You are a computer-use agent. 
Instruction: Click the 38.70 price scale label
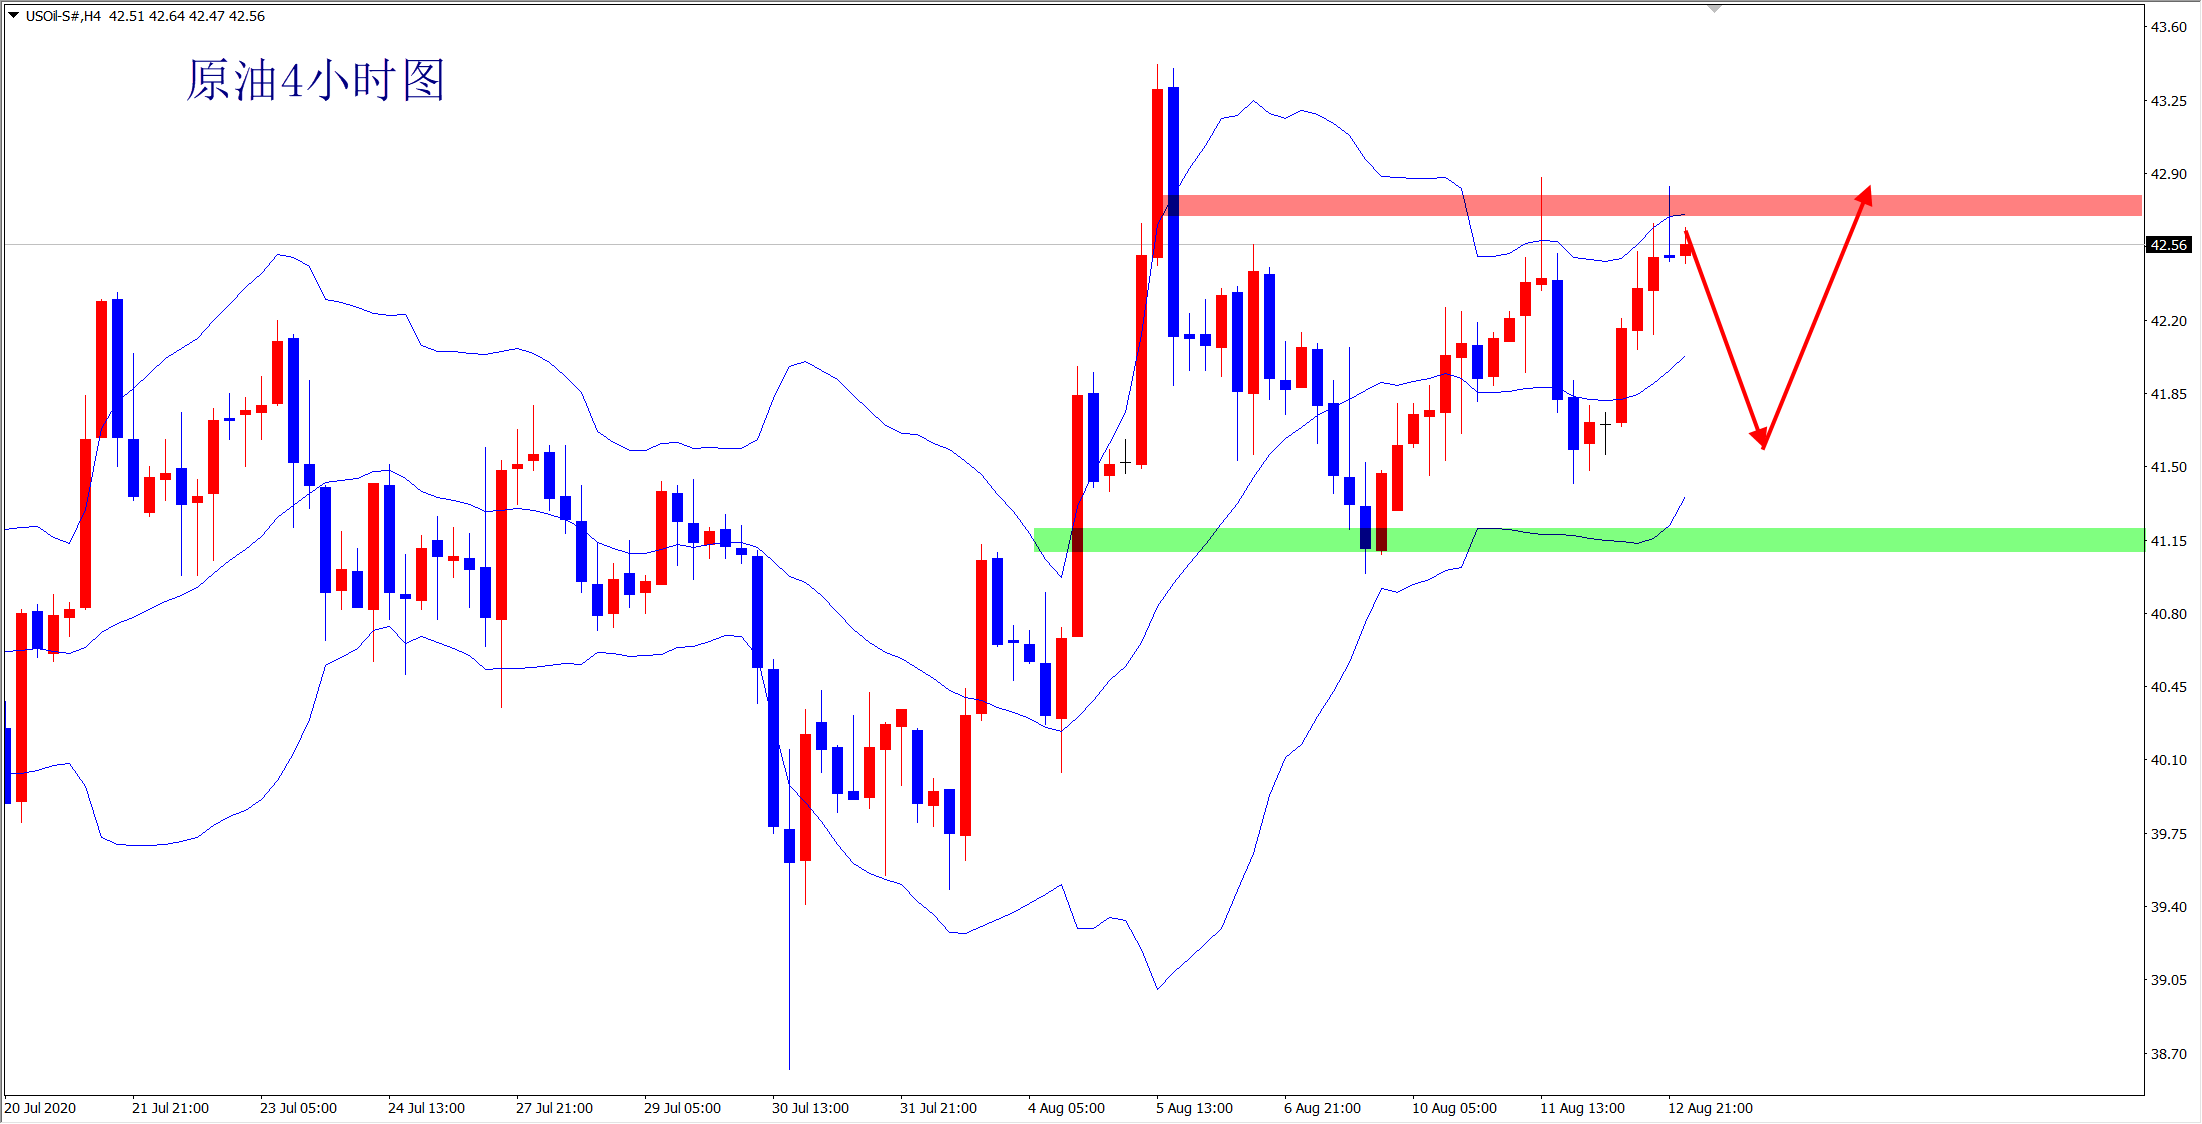2168,1053
